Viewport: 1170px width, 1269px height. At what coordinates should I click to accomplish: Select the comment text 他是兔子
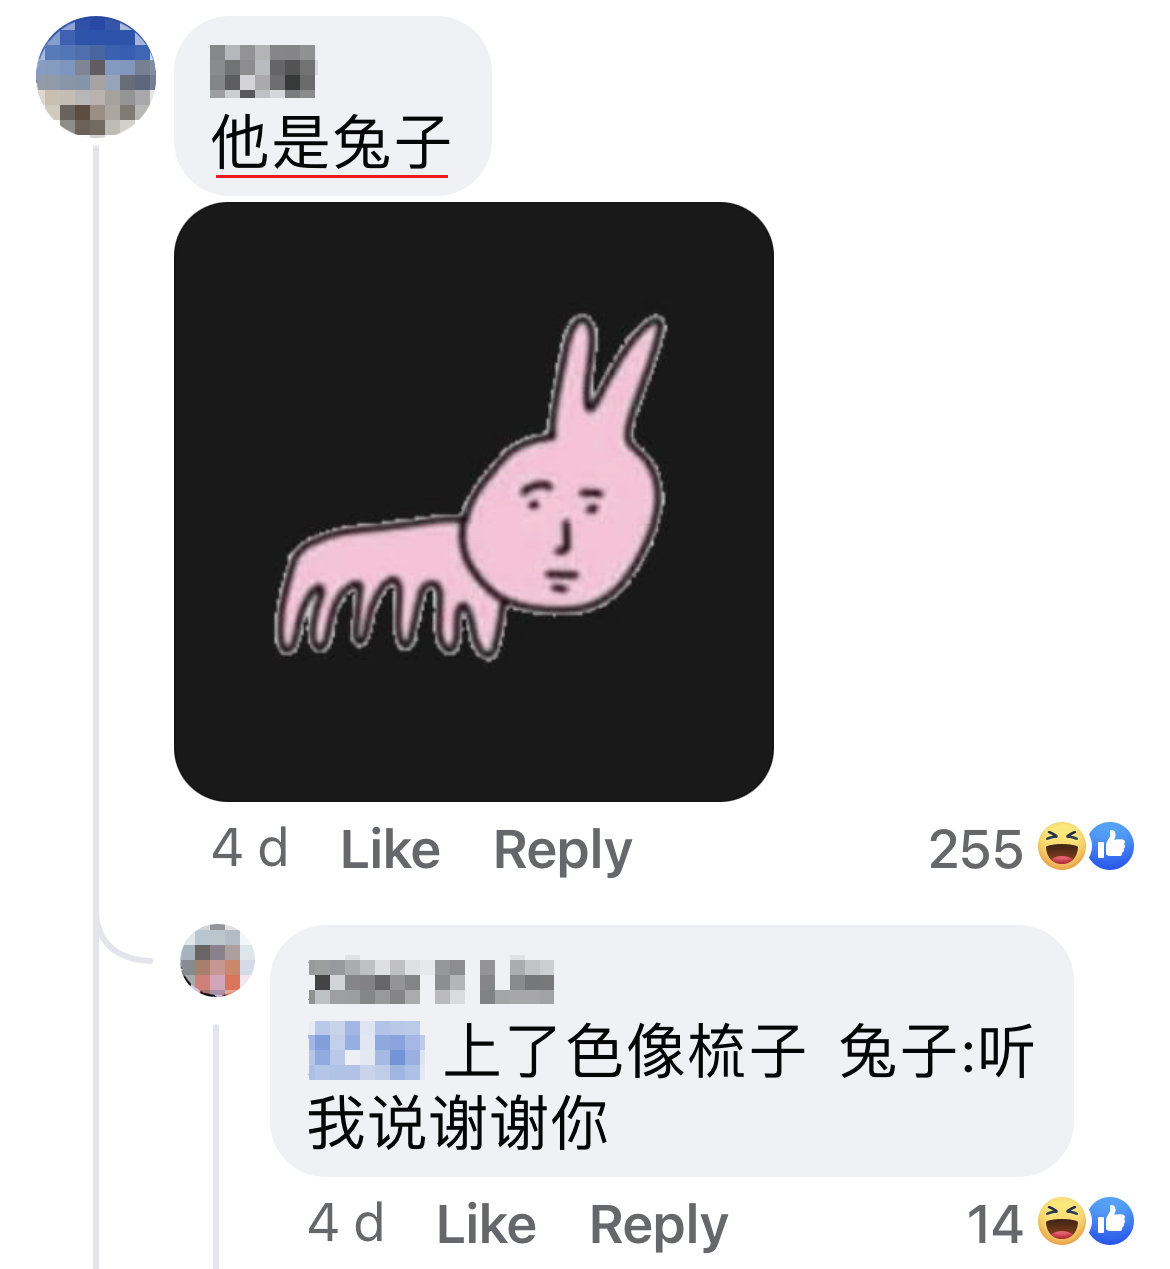(x=331, y=142)
